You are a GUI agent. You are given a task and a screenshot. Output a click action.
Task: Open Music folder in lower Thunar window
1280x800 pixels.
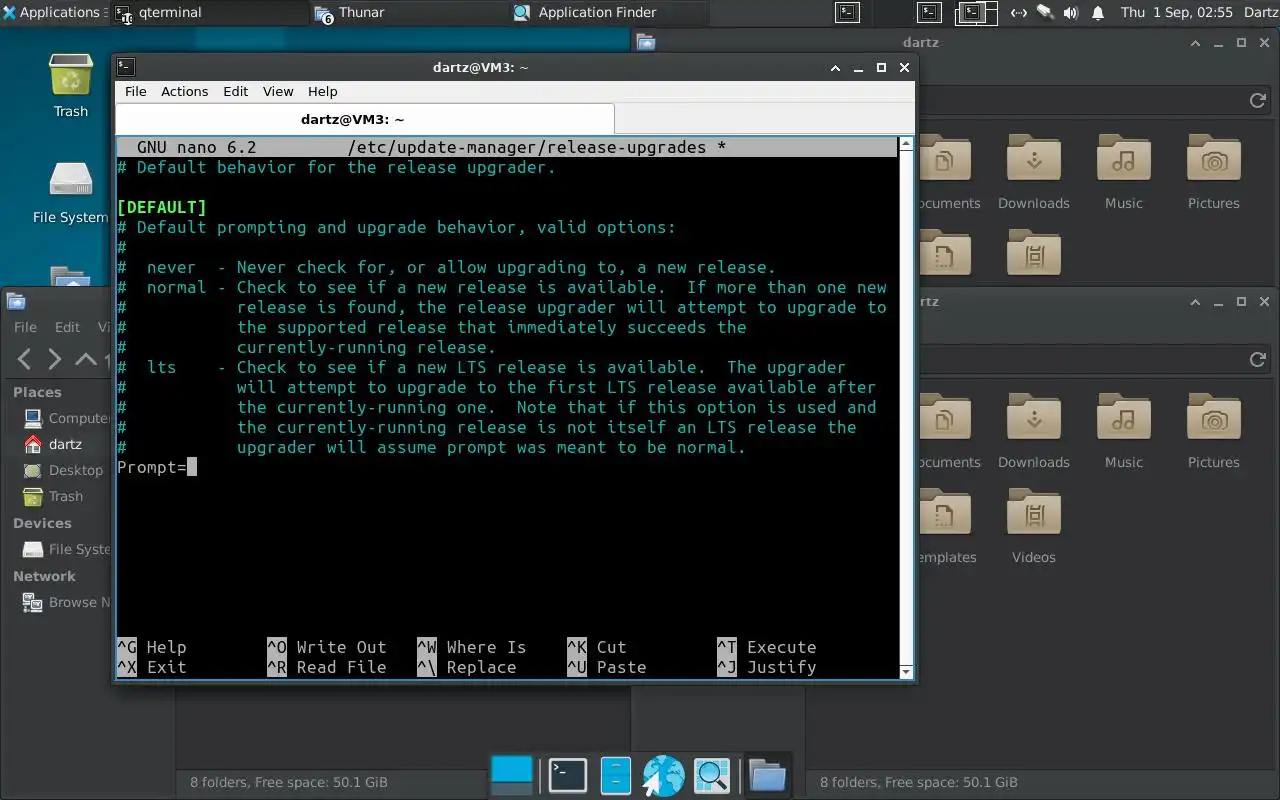1124,430
